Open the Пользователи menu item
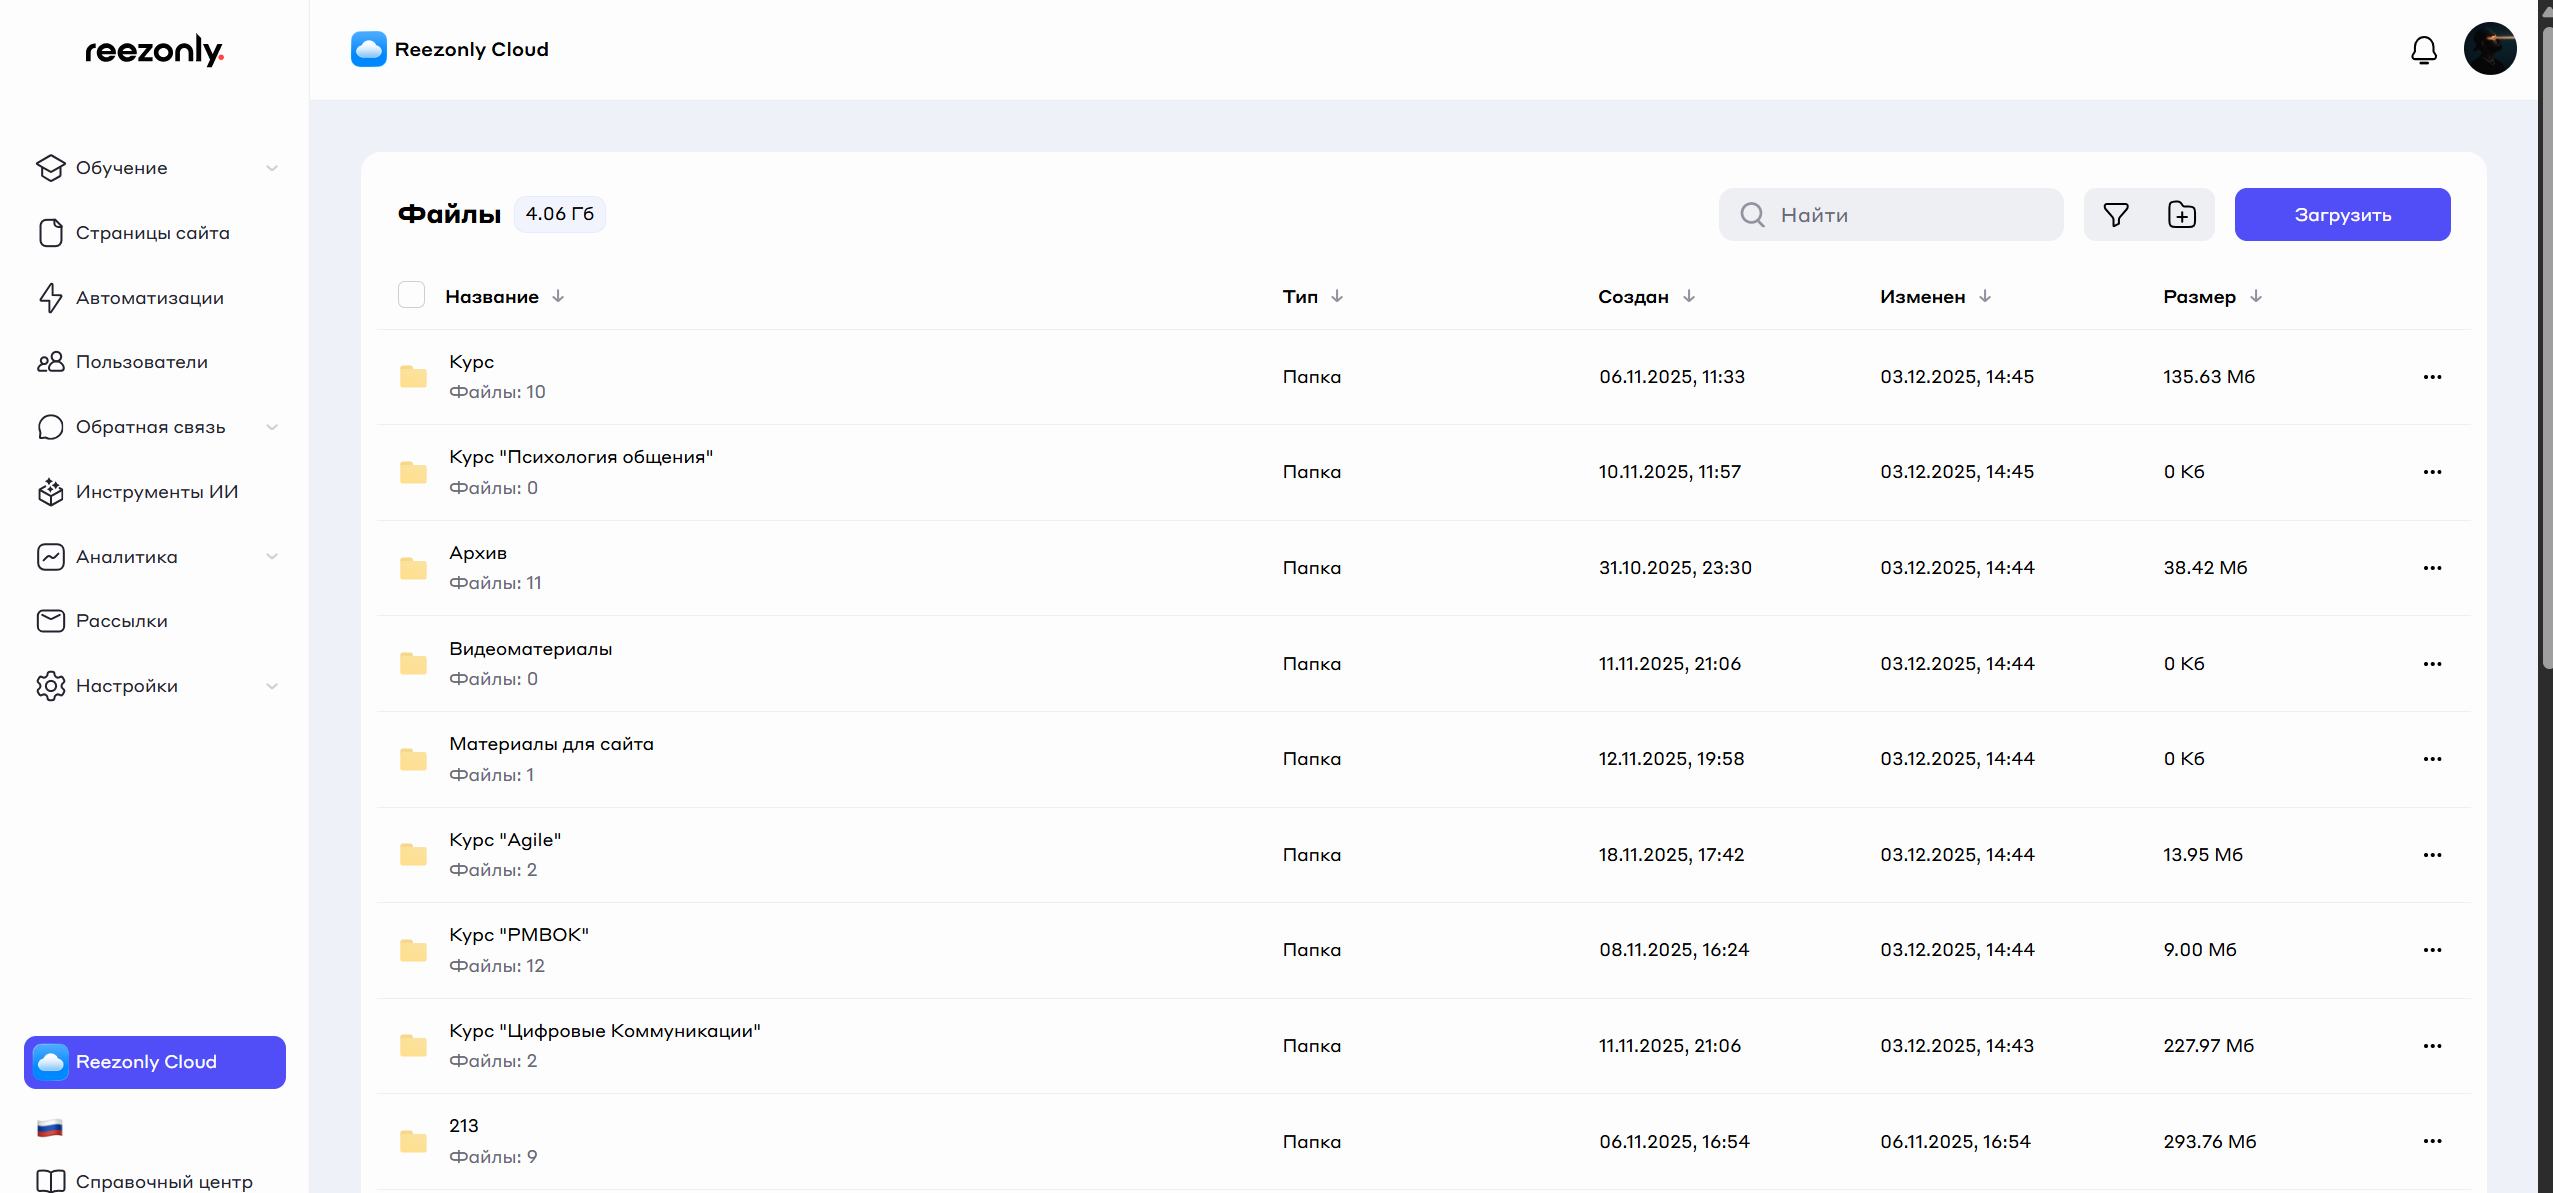The image size is (2553, 1193). coord(142,362)
